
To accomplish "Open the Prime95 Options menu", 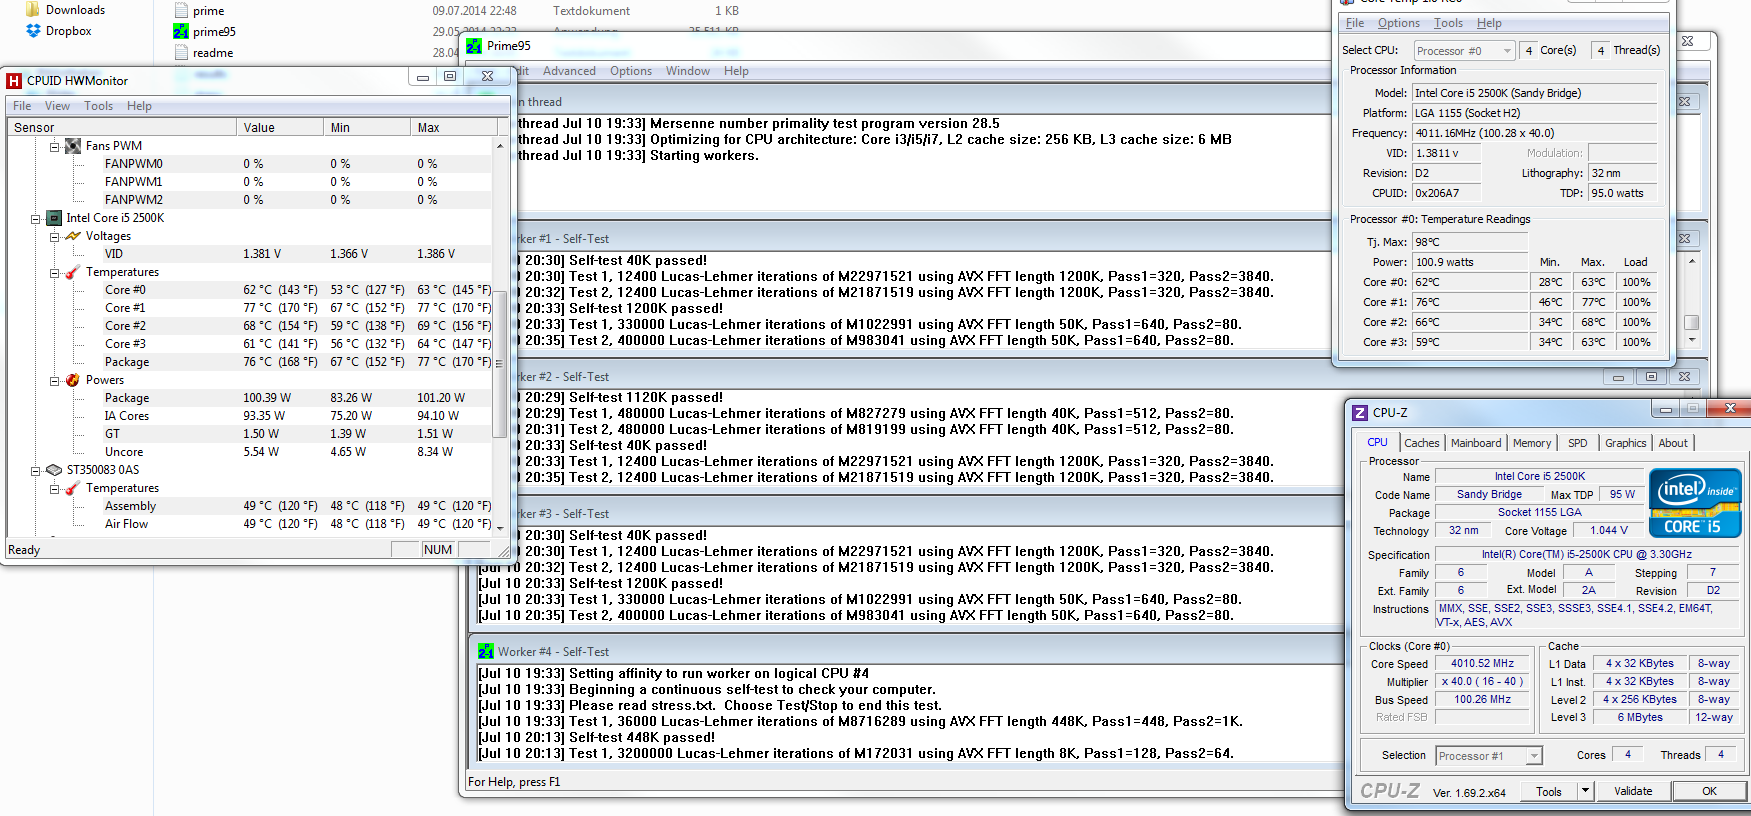I will [631, 71].
